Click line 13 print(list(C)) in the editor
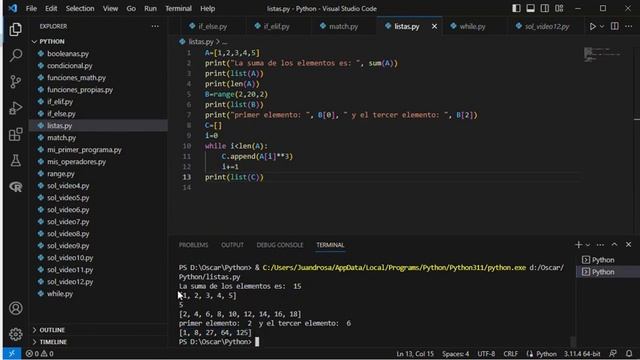 pos(234,177)
